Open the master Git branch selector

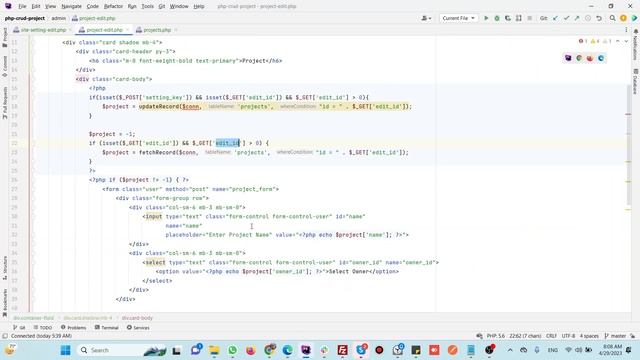point(615,336)
